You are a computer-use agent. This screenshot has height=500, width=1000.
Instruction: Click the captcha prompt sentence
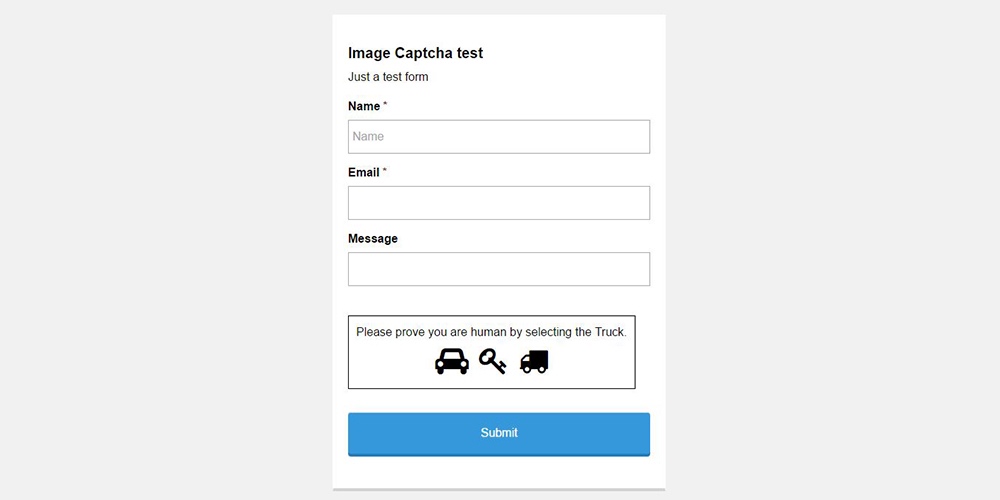pyautogui.click(x=491, y=332)
